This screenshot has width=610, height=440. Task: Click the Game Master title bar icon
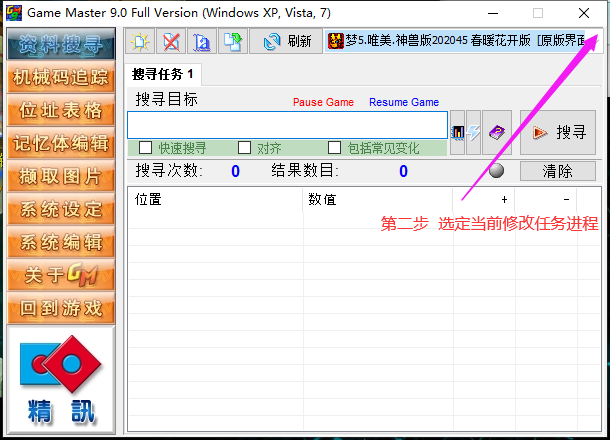14,13
